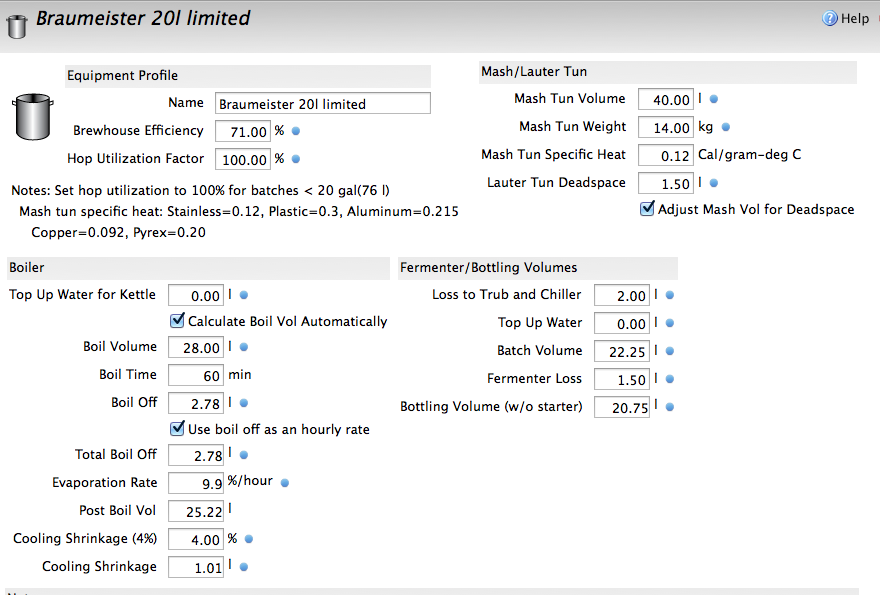Click the Evaporation Rate field
This screenshot has height=595, width=880.
pyautogui.click(x=196, y=483)
